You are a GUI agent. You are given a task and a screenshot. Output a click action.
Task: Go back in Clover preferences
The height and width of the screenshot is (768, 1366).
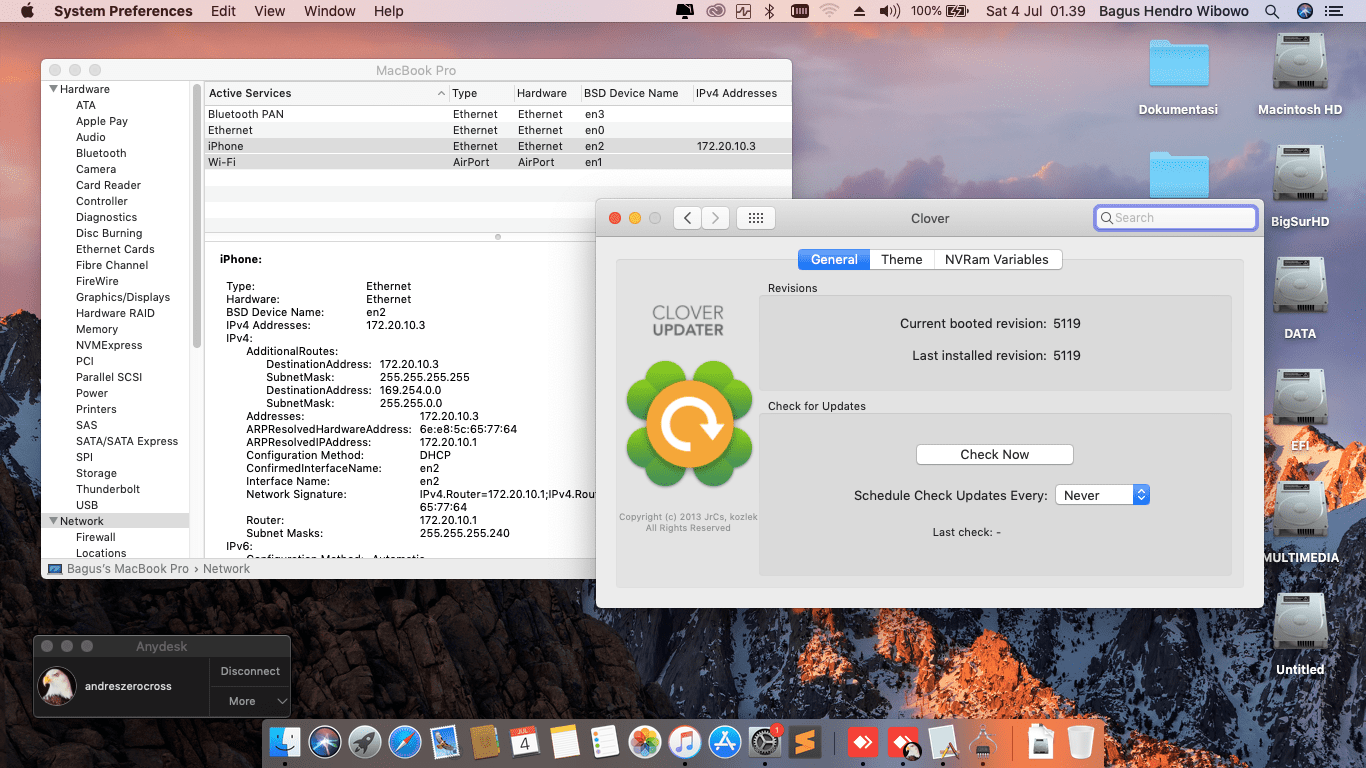(x=687, y=218)
